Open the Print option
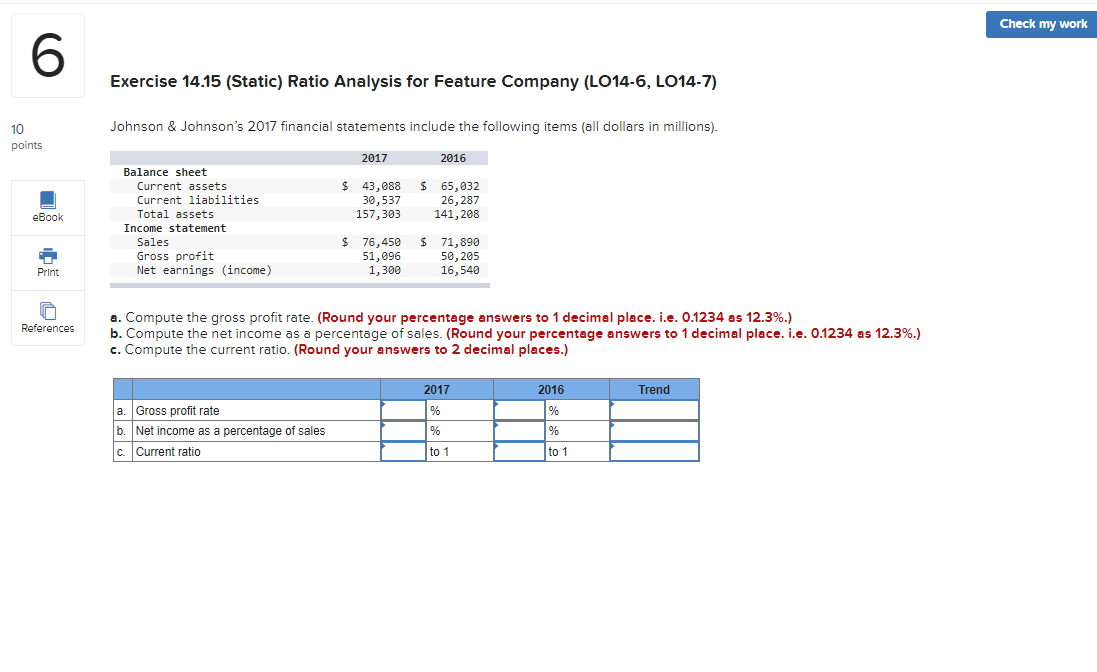Image resolution: width=1097 pixels, height=672 pixels. pyautogui.click(x=47, y=262)
